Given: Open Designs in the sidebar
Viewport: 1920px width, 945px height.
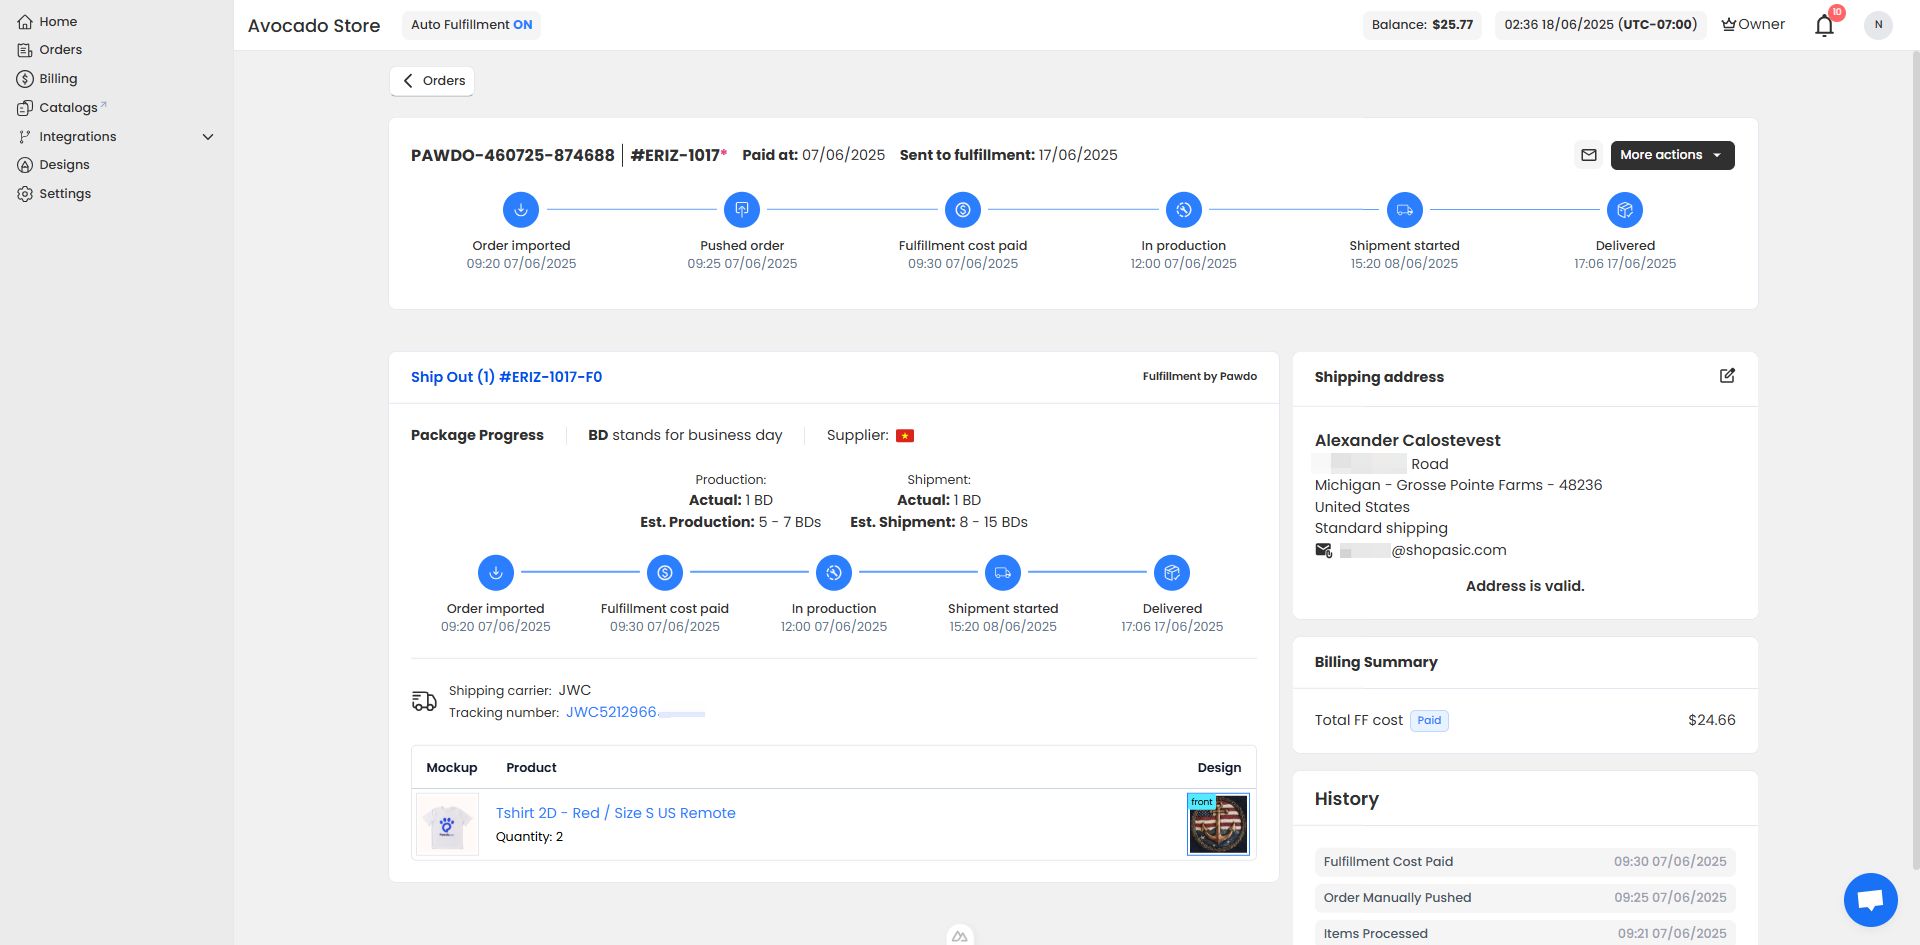Looking at the screenshot, I should [x=53, y=164].
